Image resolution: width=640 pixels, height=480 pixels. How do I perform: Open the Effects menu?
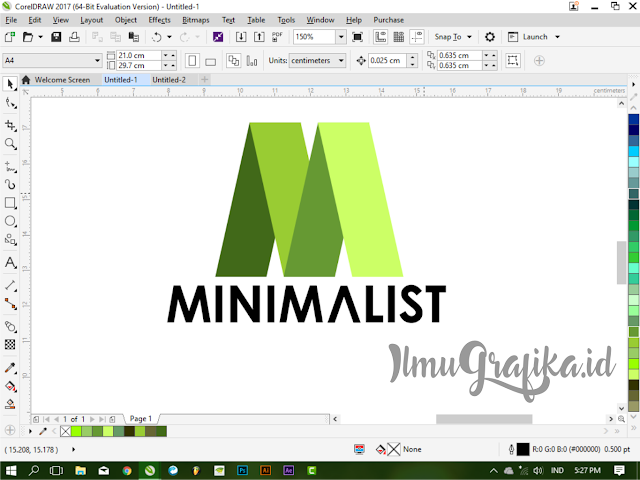(159, 20)
